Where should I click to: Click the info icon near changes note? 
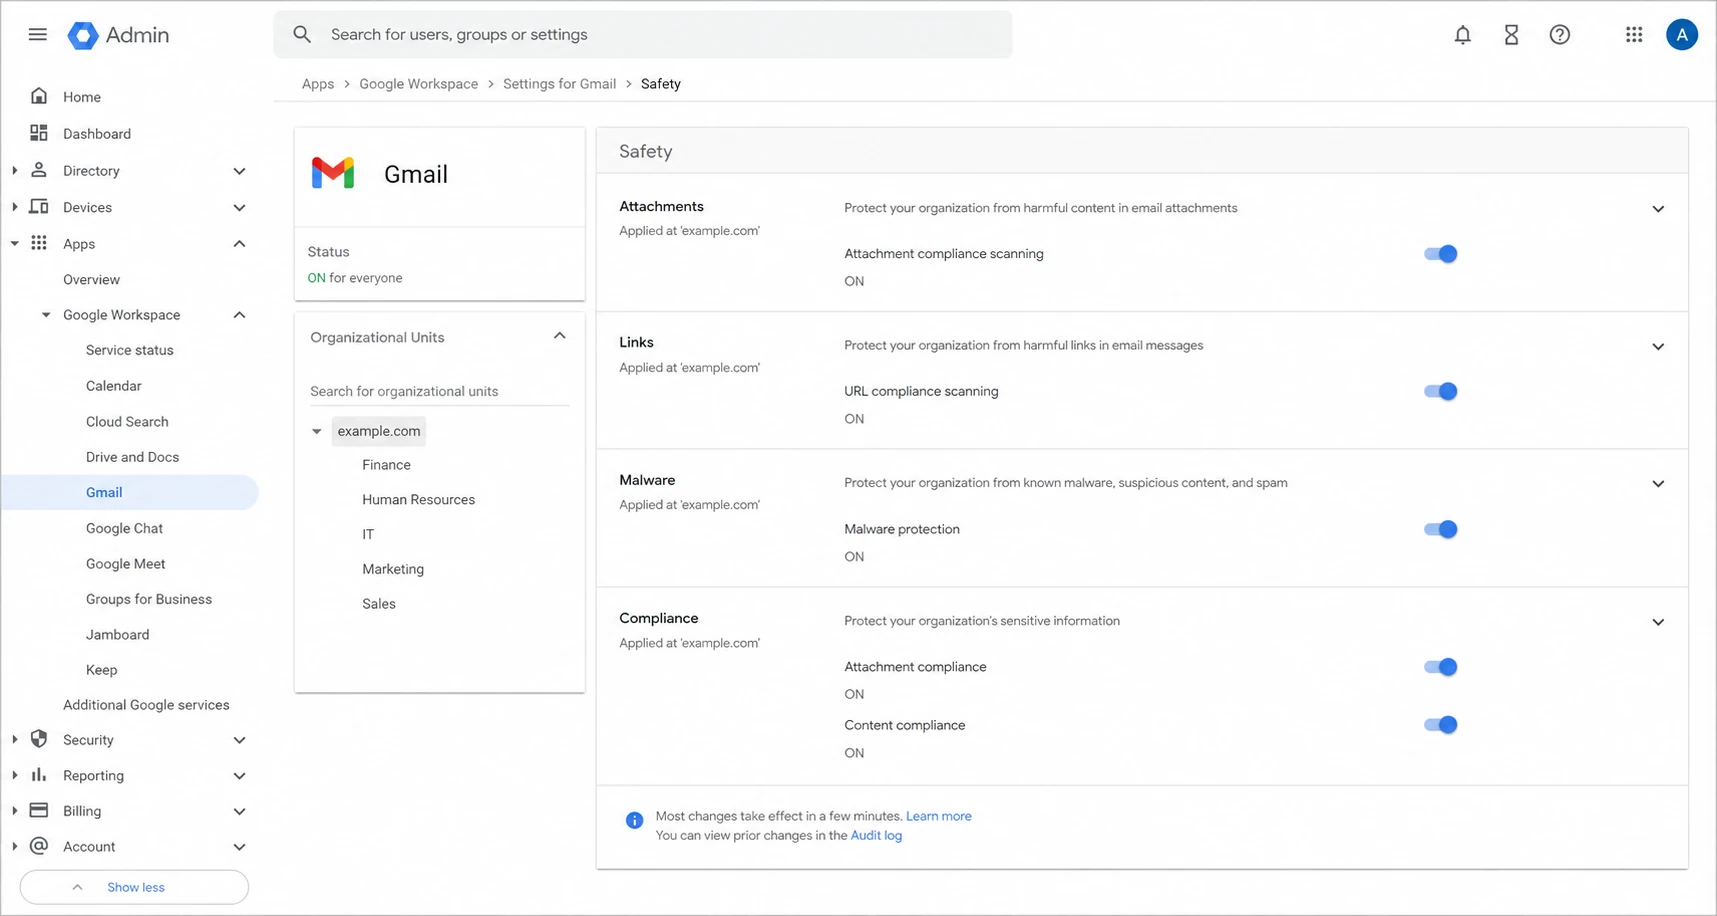[x=634, y=820]
